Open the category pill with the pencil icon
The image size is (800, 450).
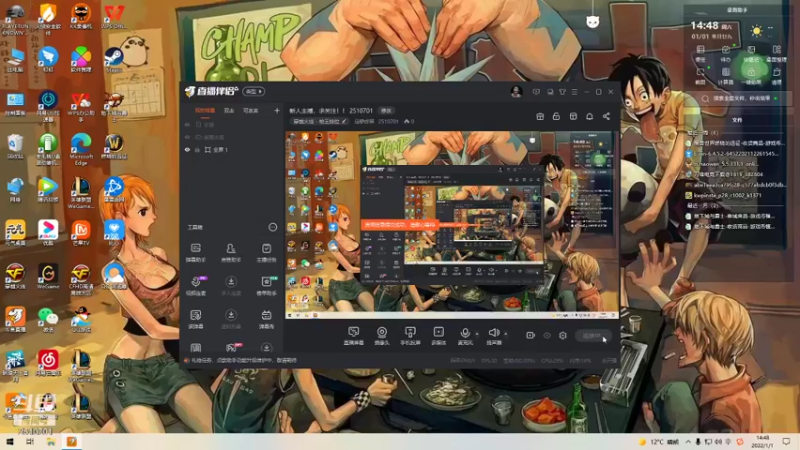(320, 121)
